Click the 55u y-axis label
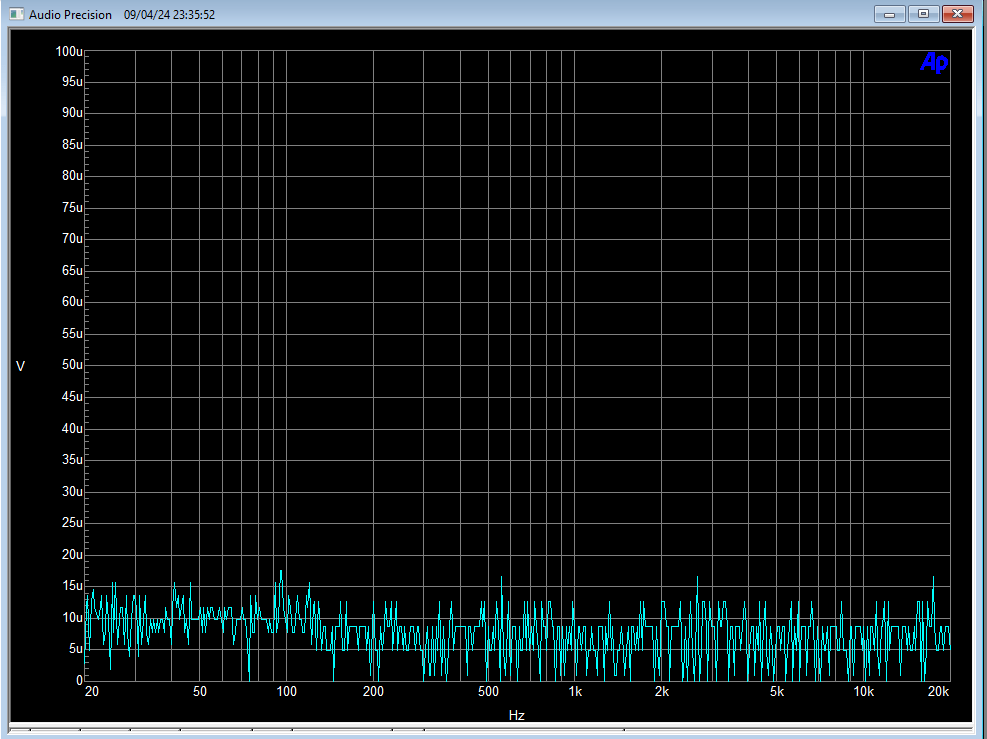This screenshot has height=739, width=987. pos(72,334)
